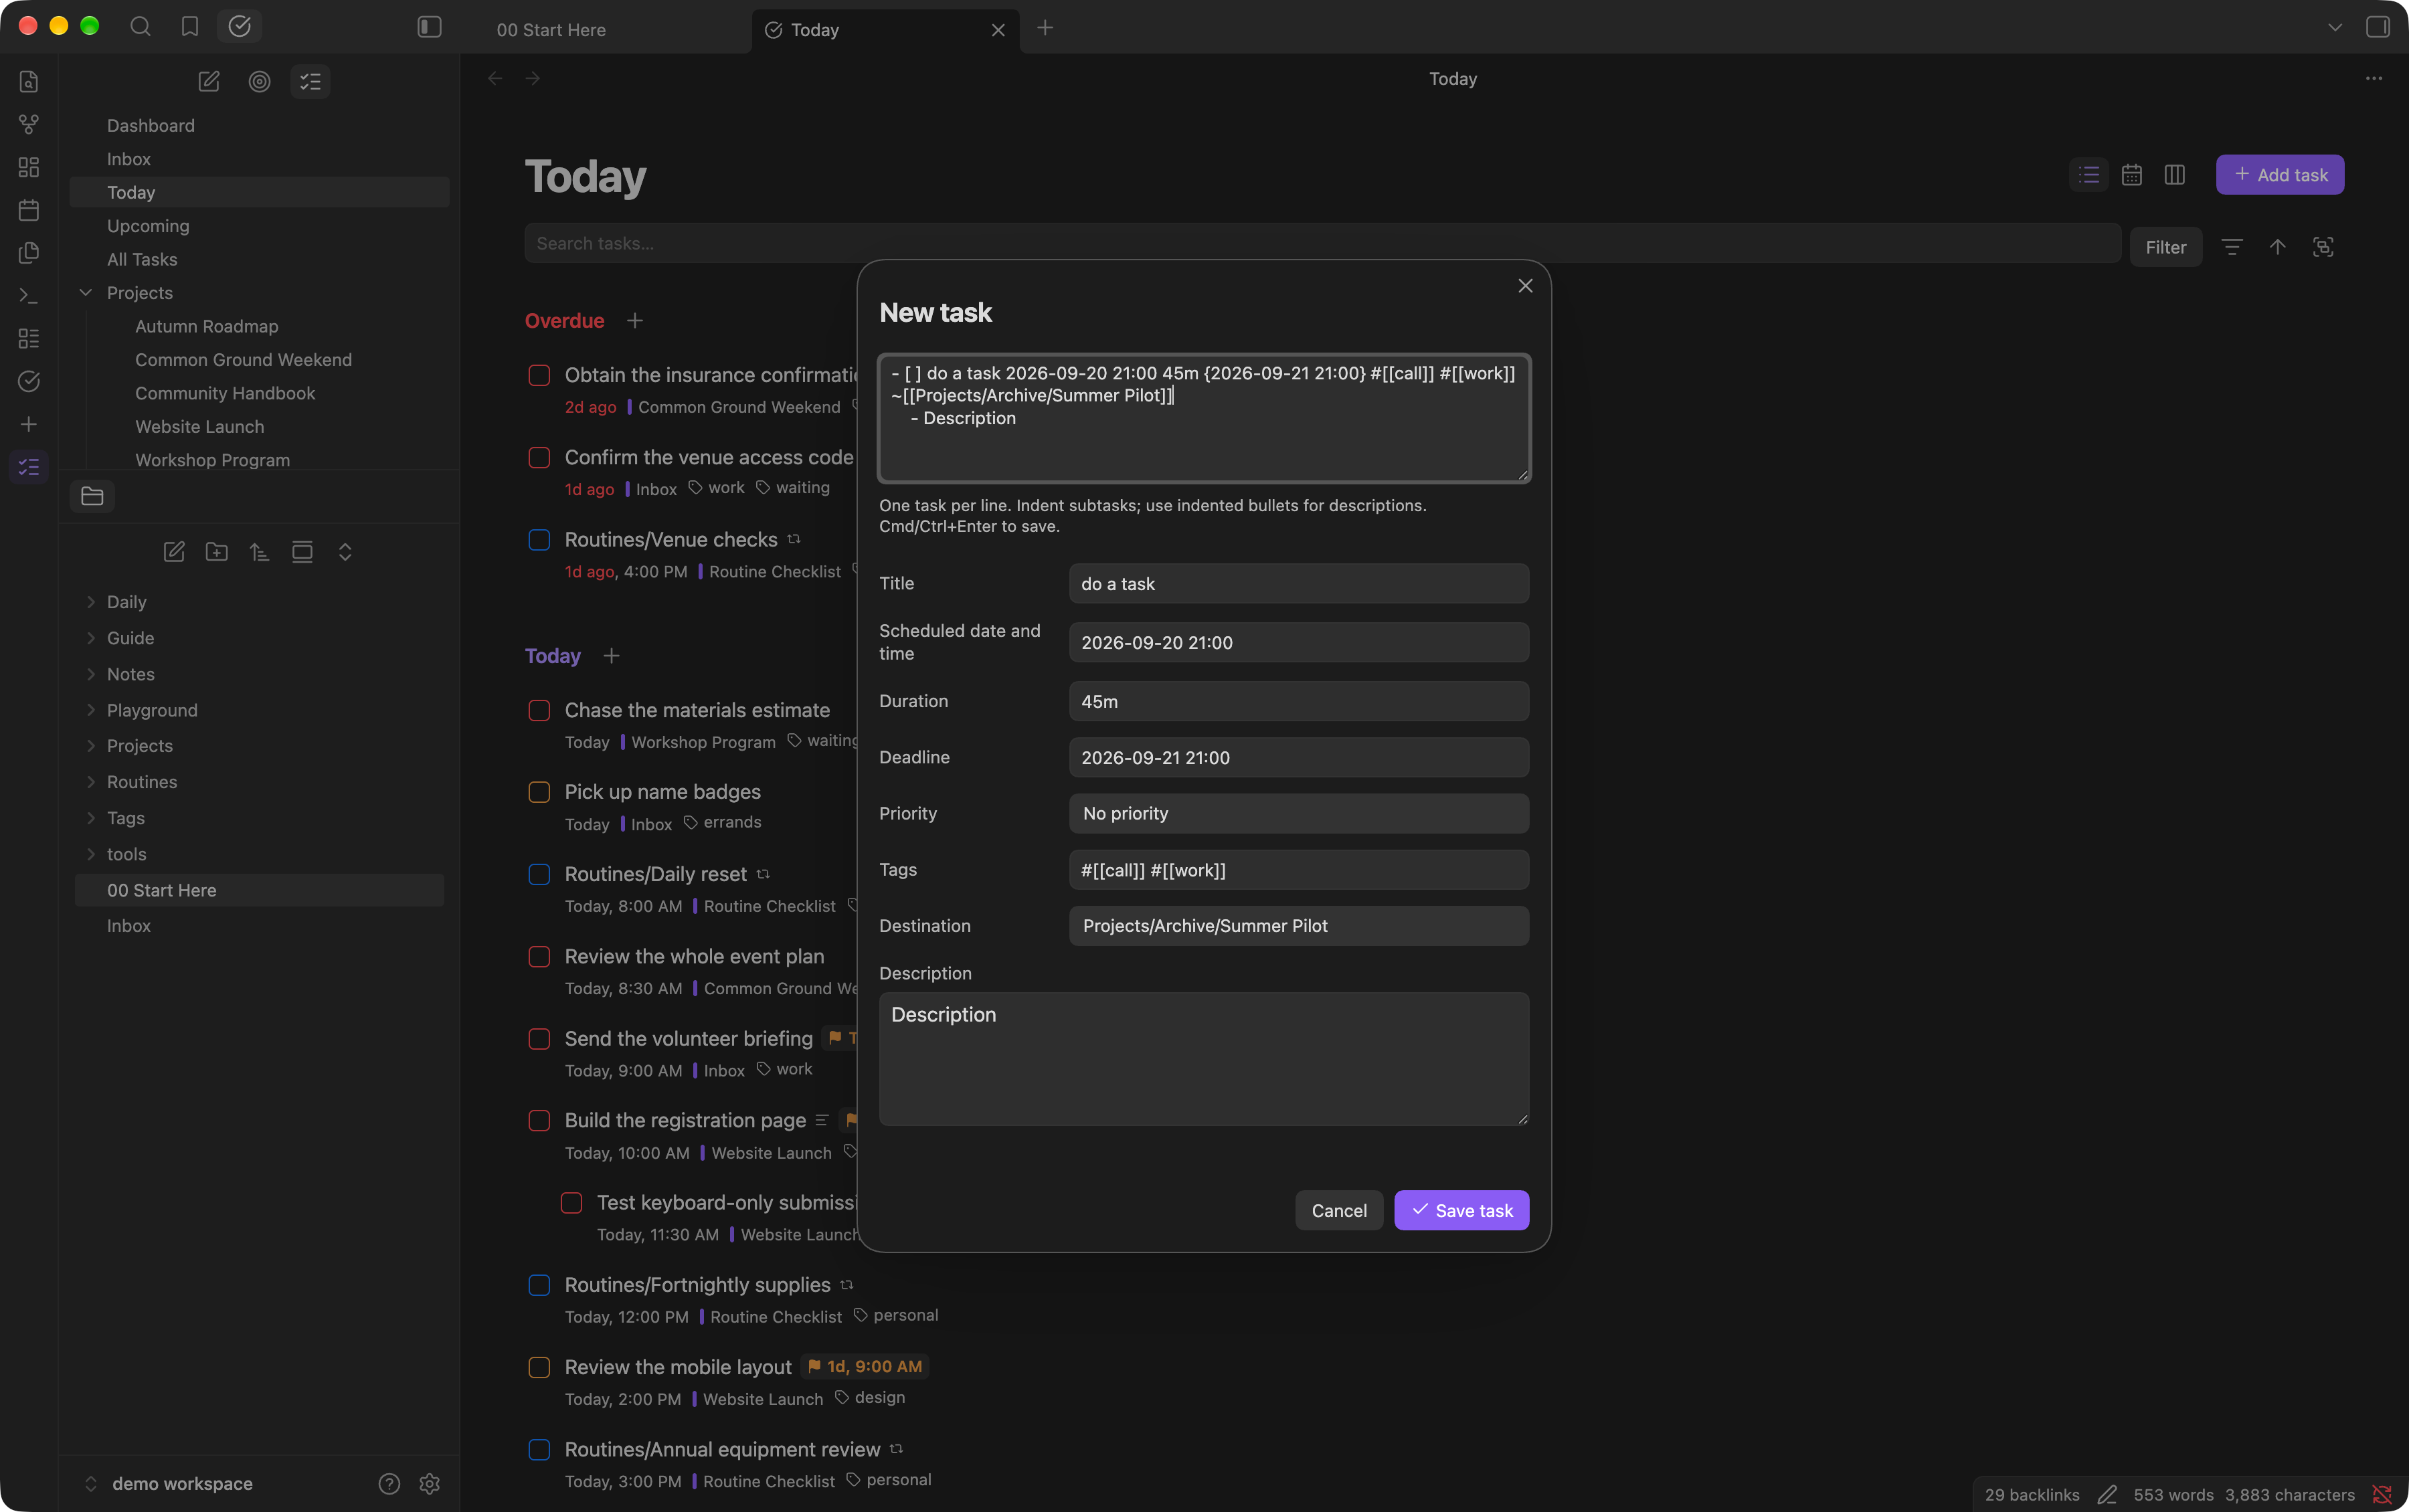
Task: Expand the Routines folder
Action: [91, 782]
